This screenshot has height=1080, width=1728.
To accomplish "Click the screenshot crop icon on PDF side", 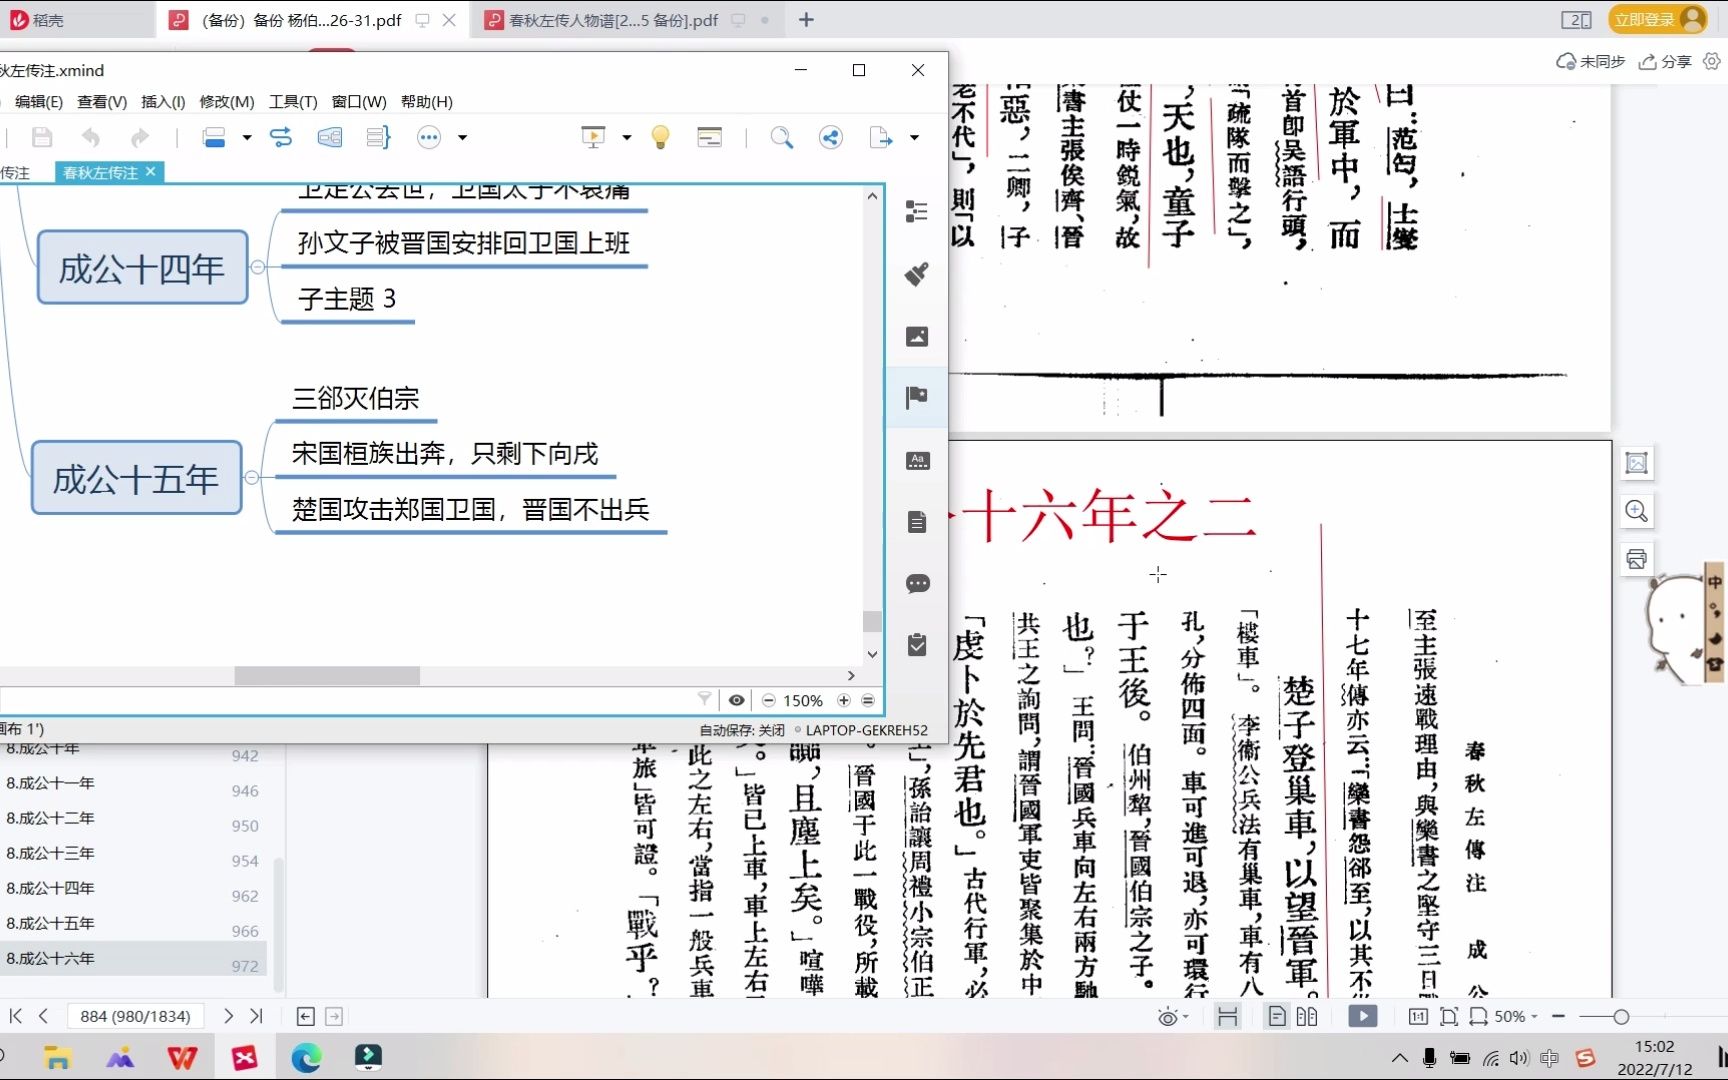I will [x=1637, y=463].
